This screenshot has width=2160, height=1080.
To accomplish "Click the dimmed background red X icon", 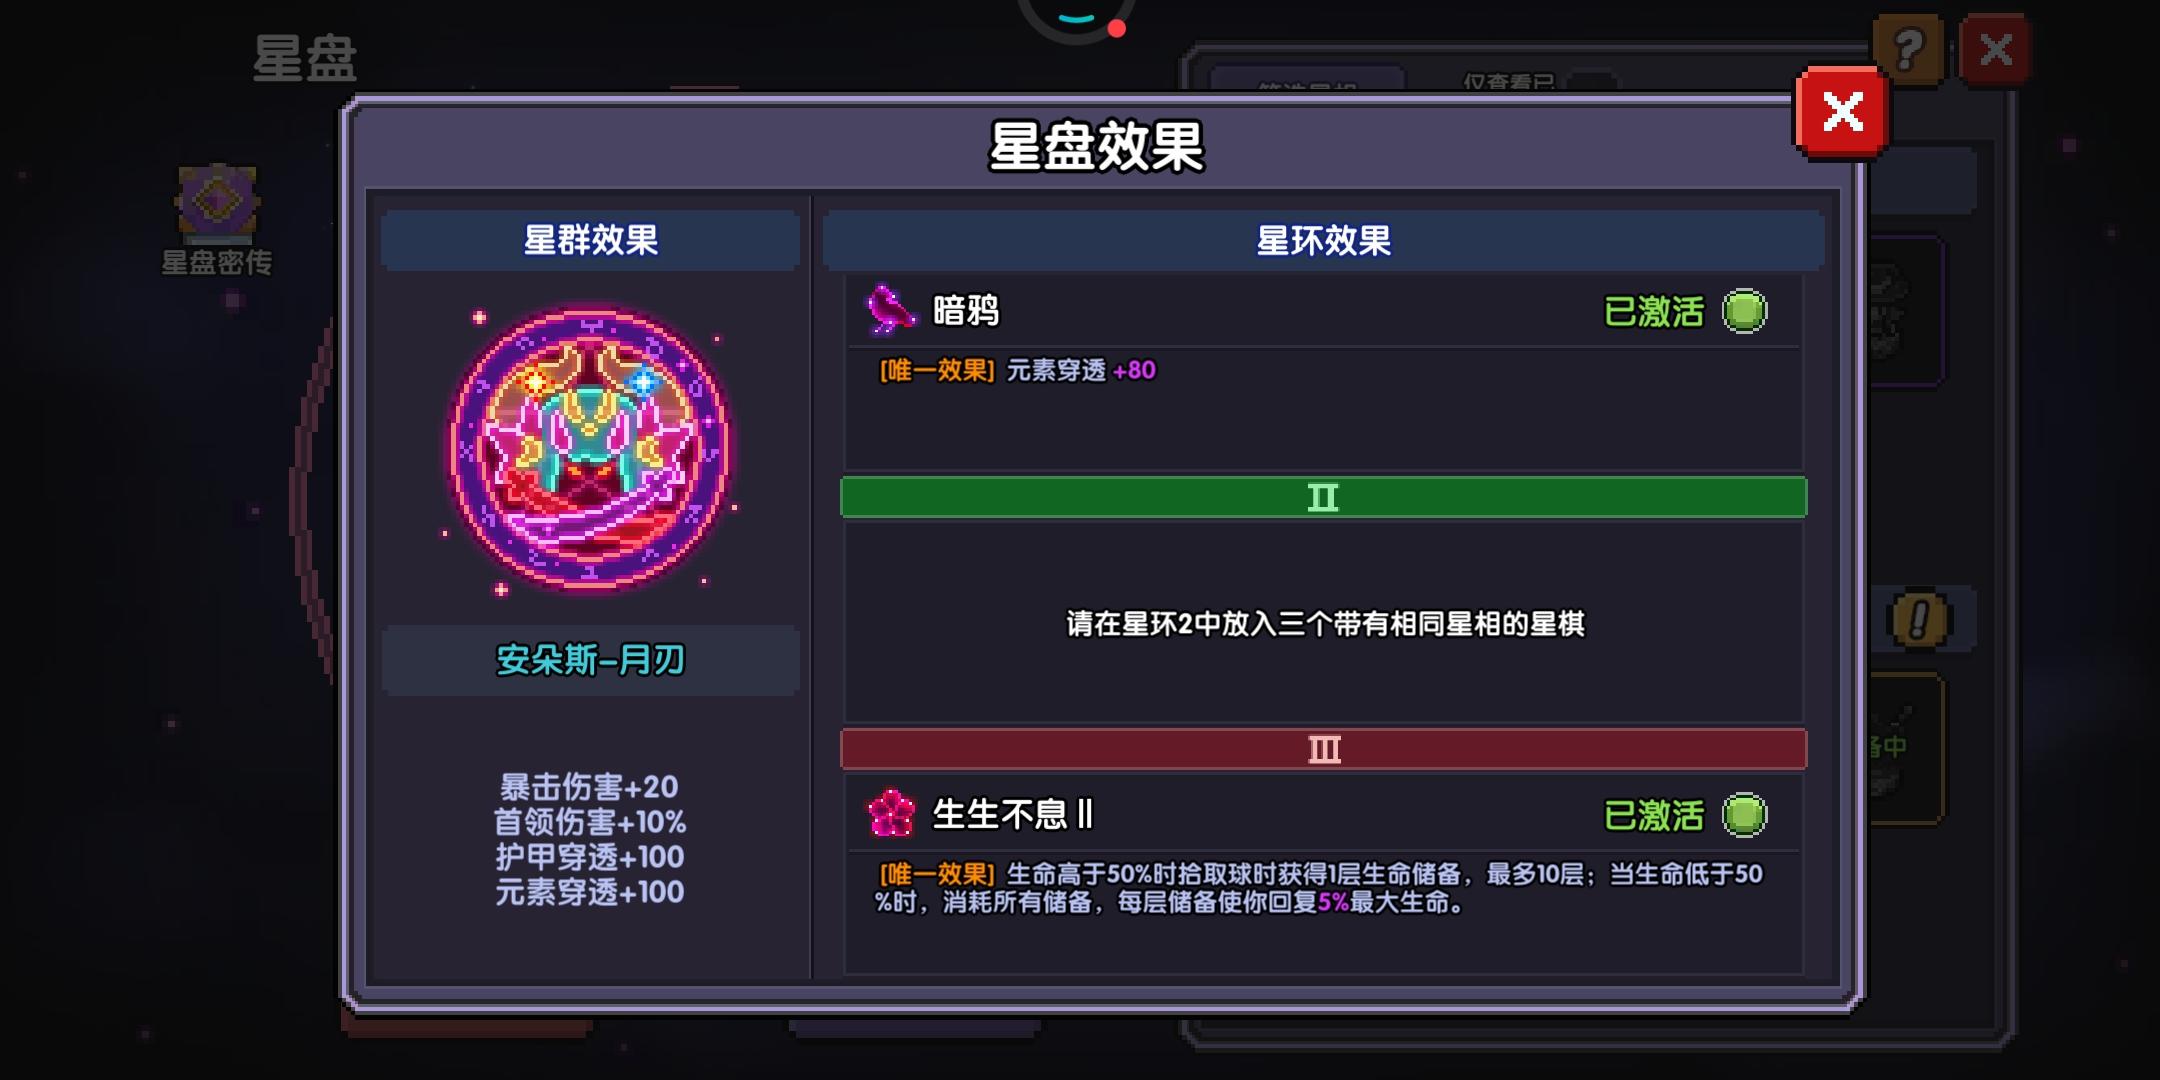I will tap(1995, 48).
